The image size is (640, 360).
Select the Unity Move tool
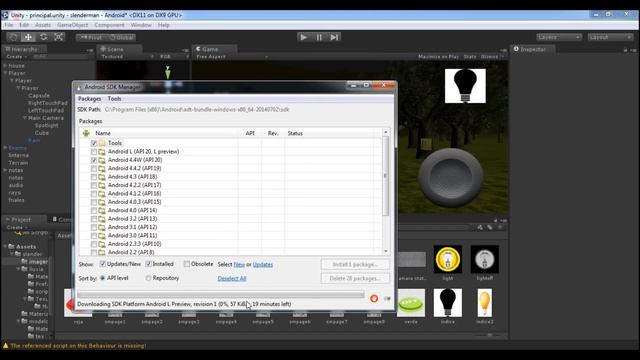28,37
